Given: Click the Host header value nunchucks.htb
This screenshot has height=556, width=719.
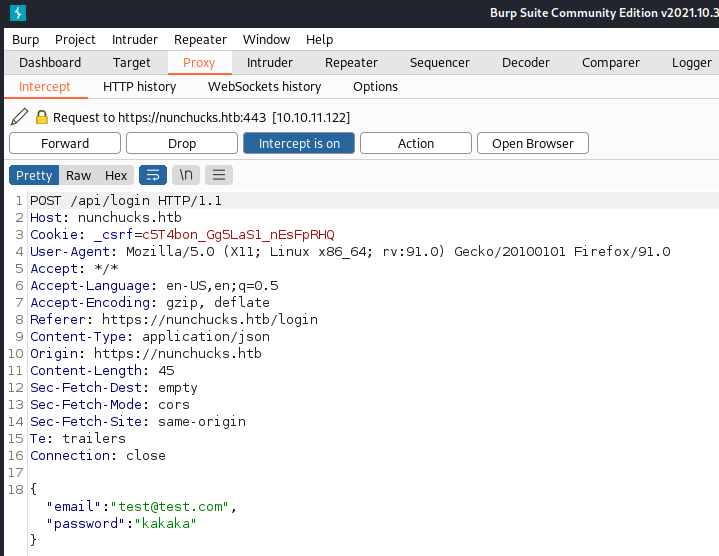Looking at the screenshot, I should tap(130, 217).
